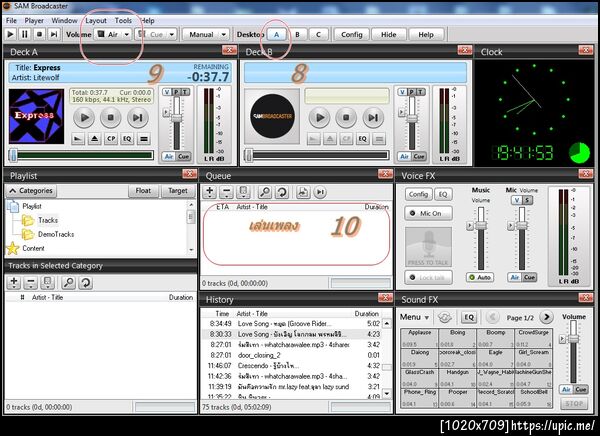Trigger the Applause sound effect pad

pos(419,338)
